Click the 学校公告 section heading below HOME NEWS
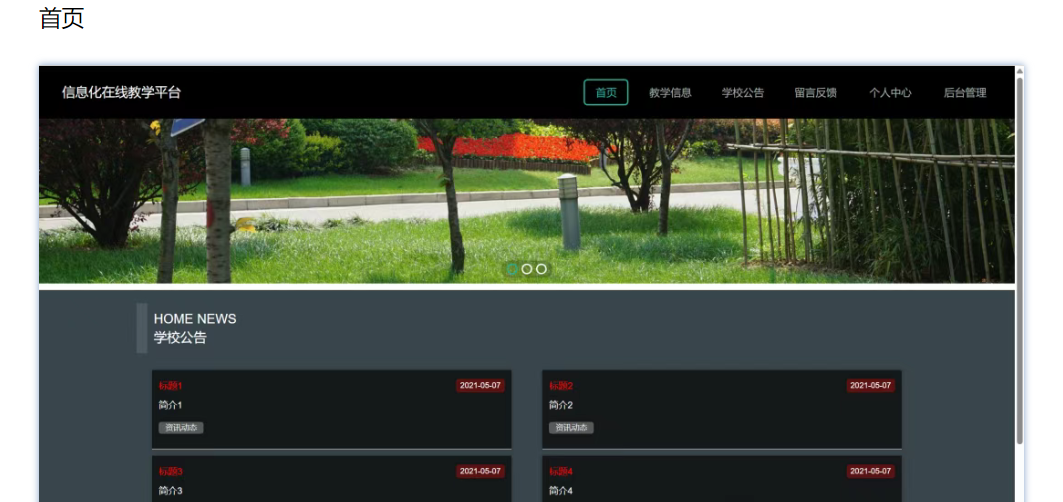 (x=180, y=338)
